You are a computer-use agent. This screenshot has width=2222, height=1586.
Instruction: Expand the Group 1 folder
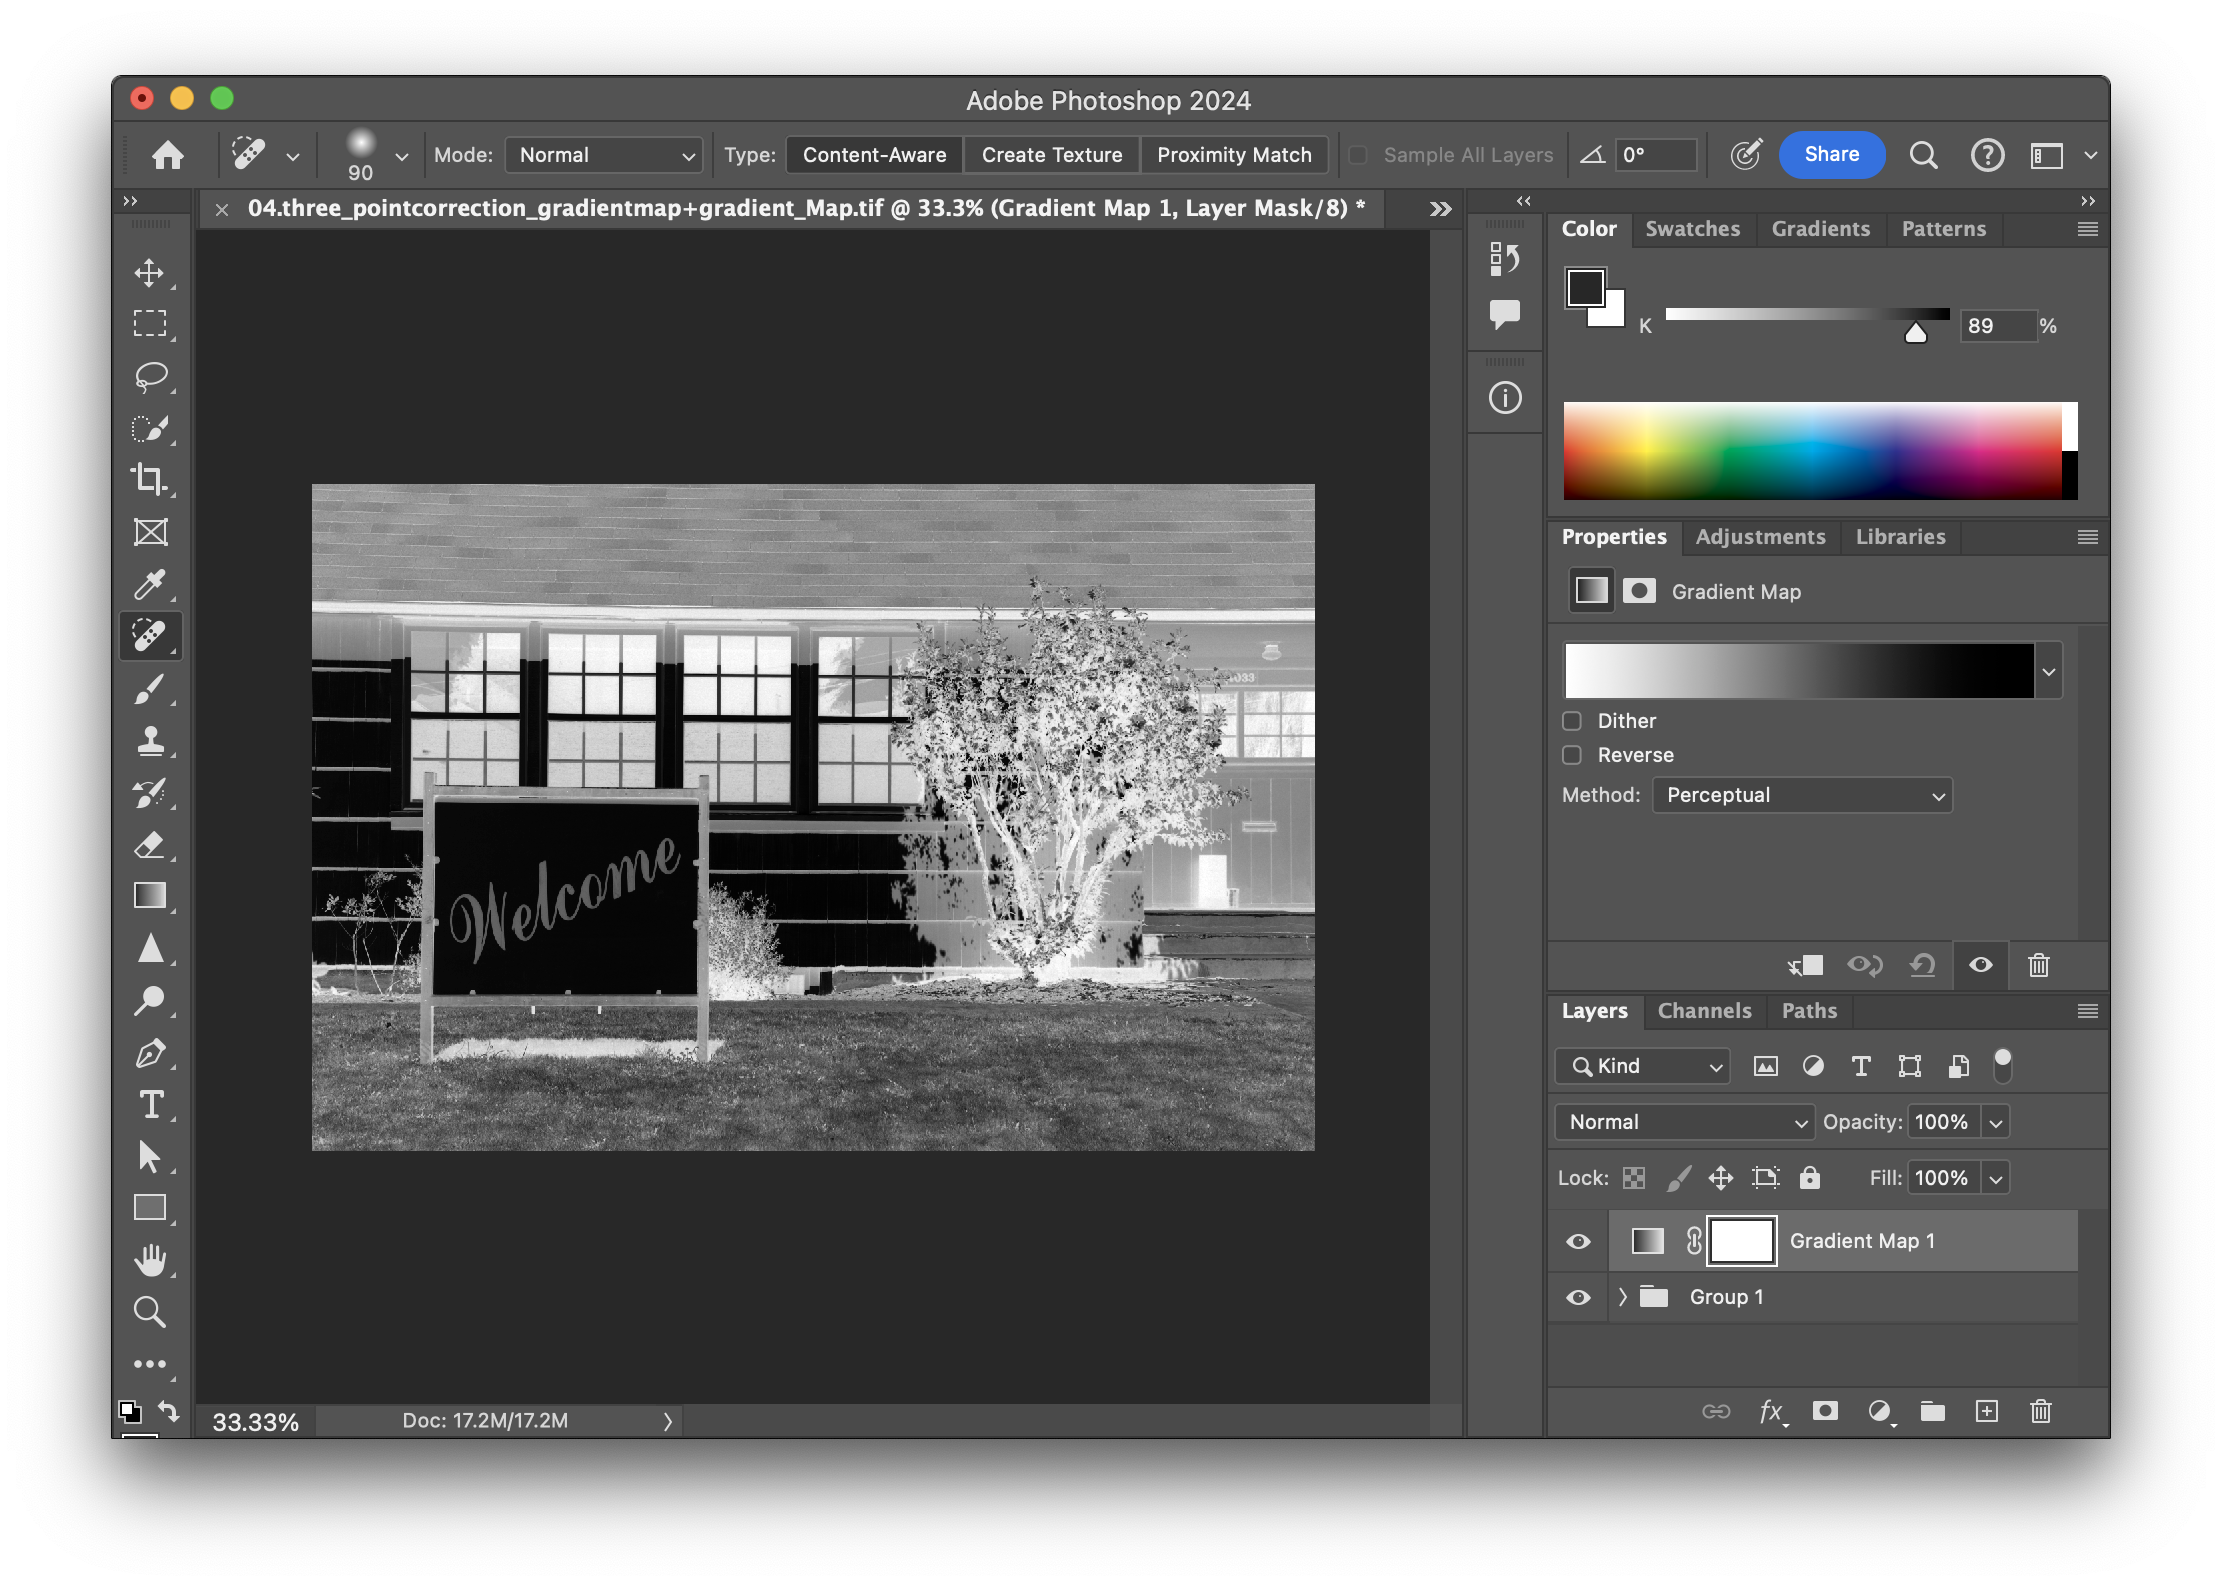(x=1622, y=1297)
